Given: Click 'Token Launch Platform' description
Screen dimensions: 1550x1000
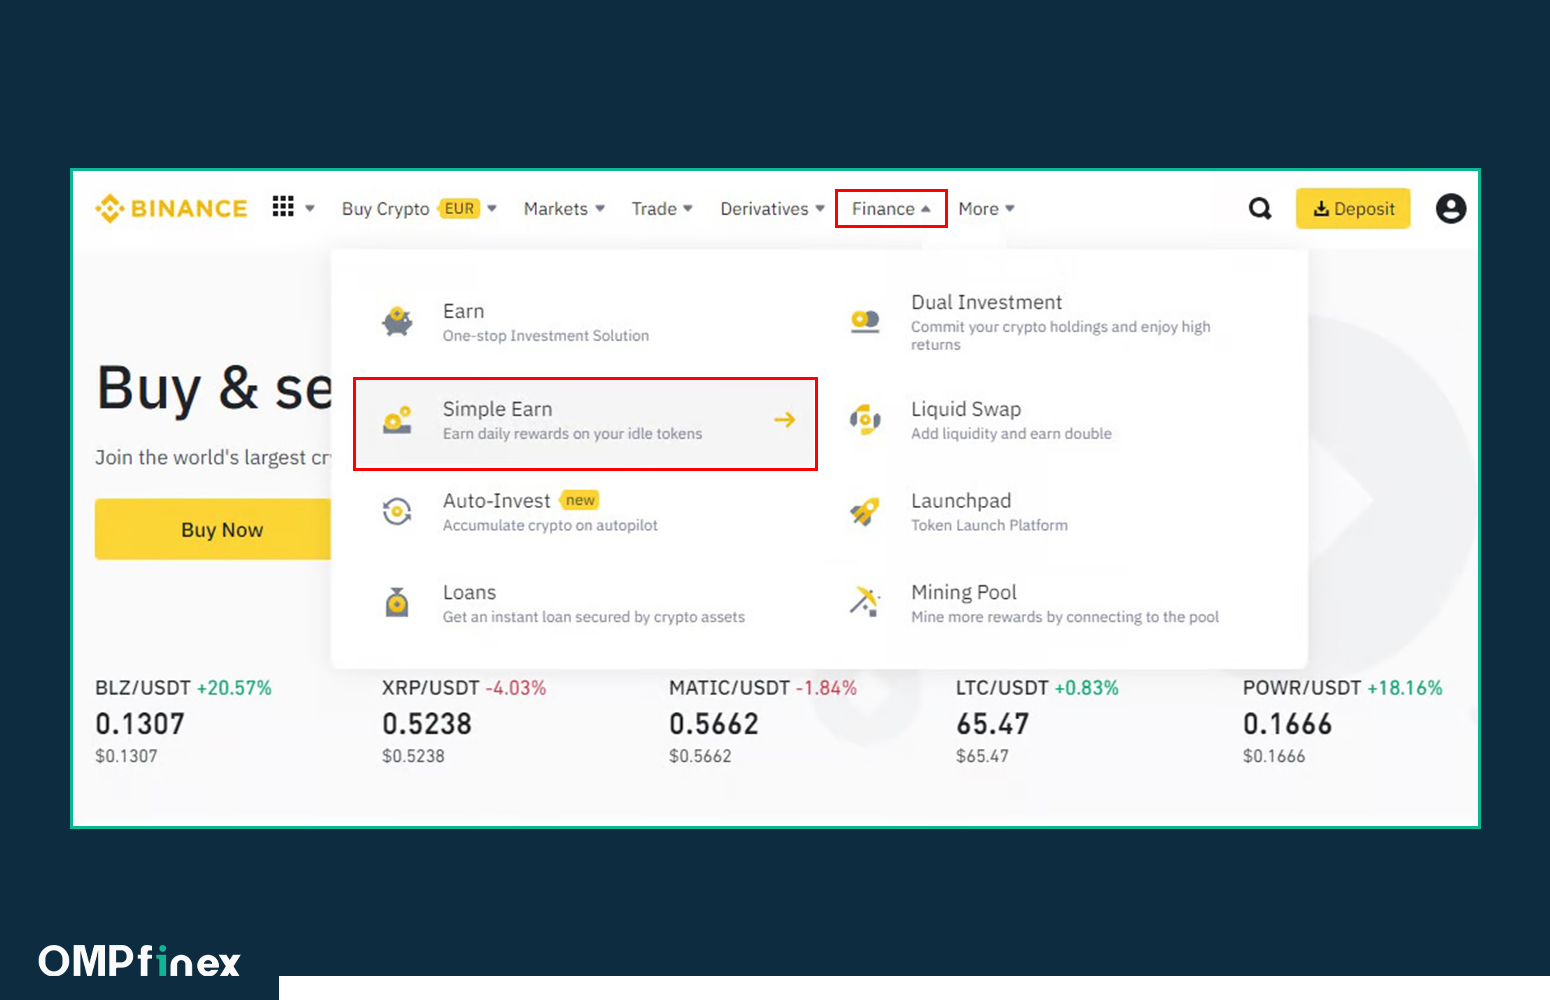Looking at the screenshot, I should [x=989, y=525].
